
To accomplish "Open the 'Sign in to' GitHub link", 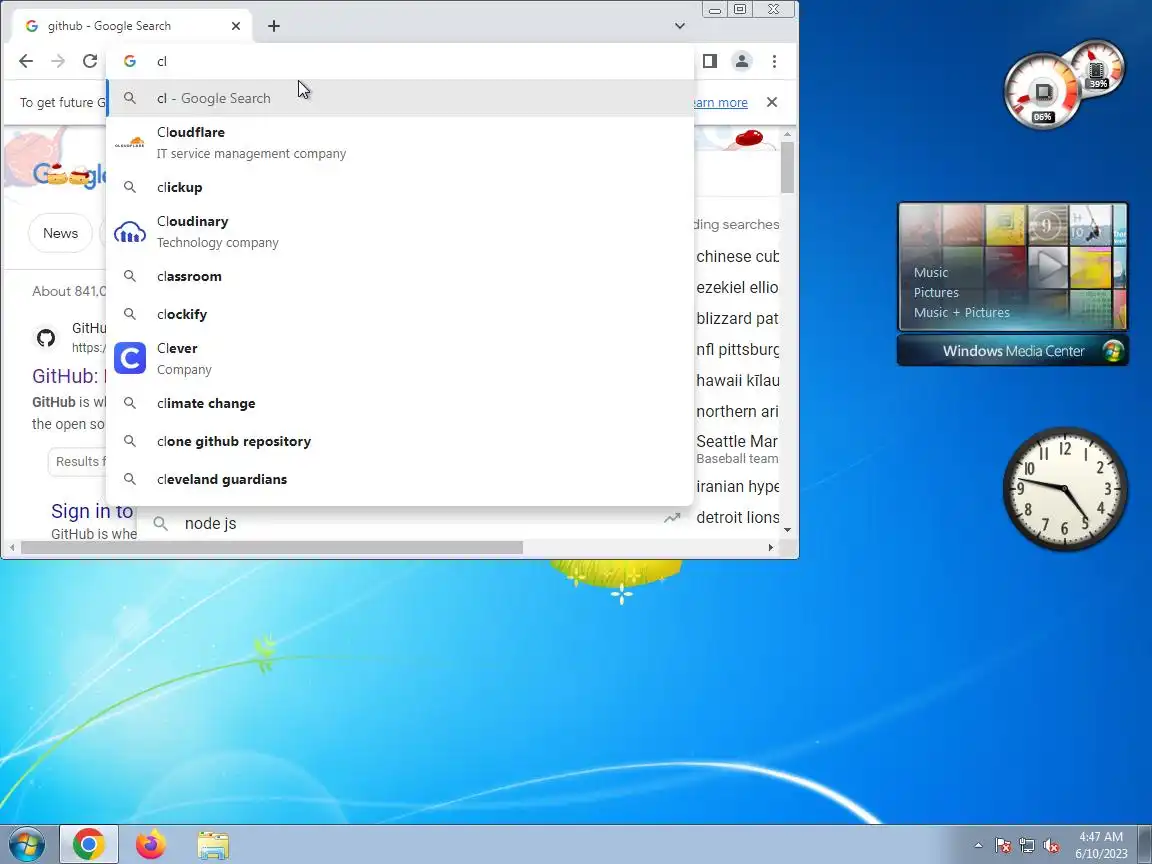I will 92,511.
